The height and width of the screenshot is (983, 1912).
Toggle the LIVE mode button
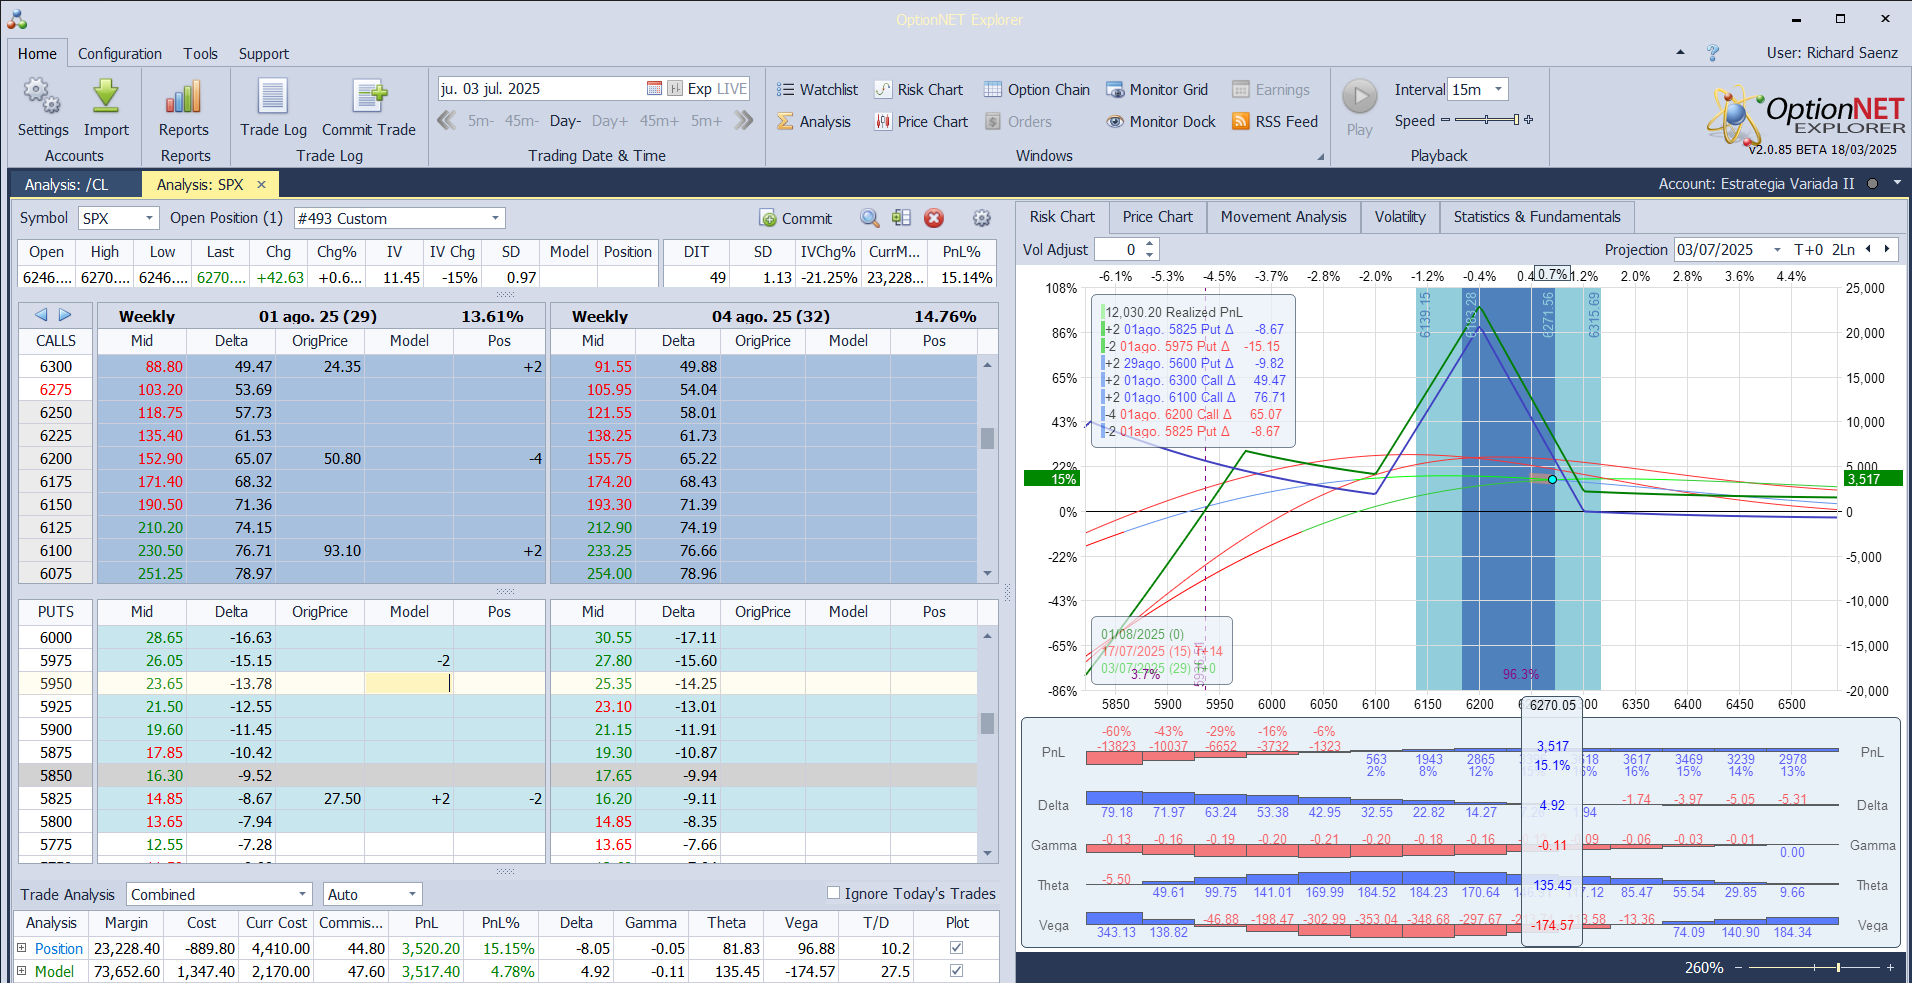point(732,89)
